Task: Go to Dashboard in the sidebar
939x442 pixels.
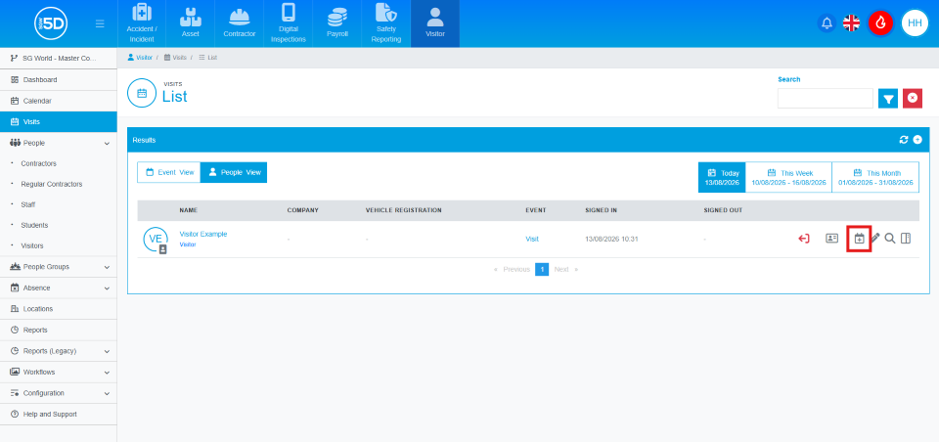Action: 59,80
